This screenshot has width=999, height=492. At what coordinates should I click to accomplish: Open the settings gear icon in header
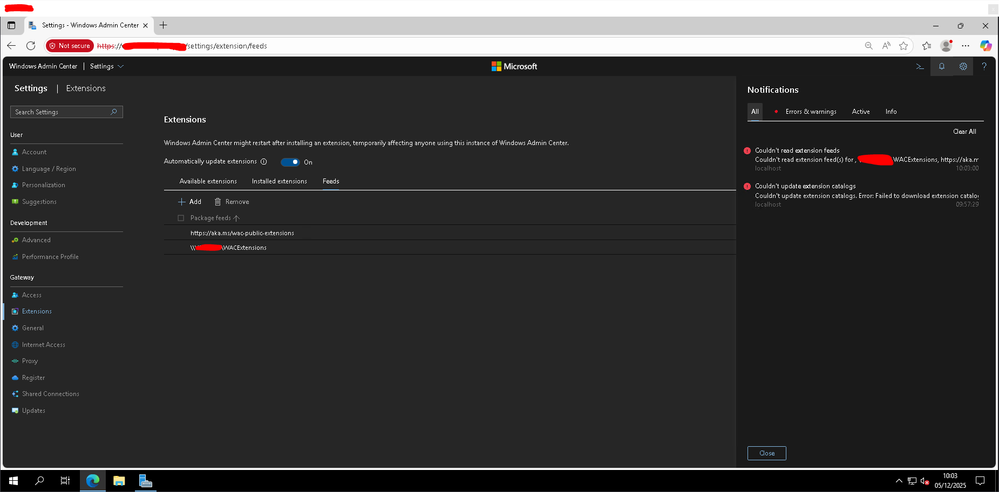tap(963, 66)
